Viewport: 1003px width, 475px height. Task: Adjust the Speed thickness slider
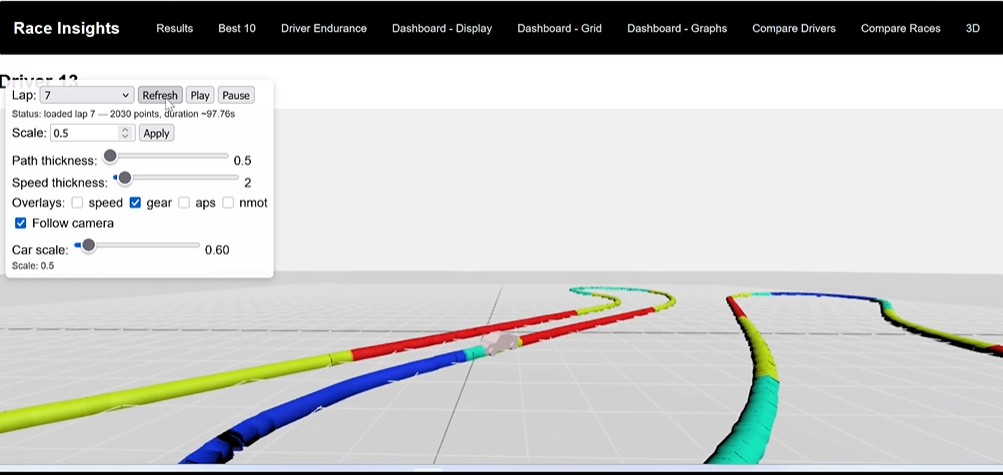pos(176,178)
